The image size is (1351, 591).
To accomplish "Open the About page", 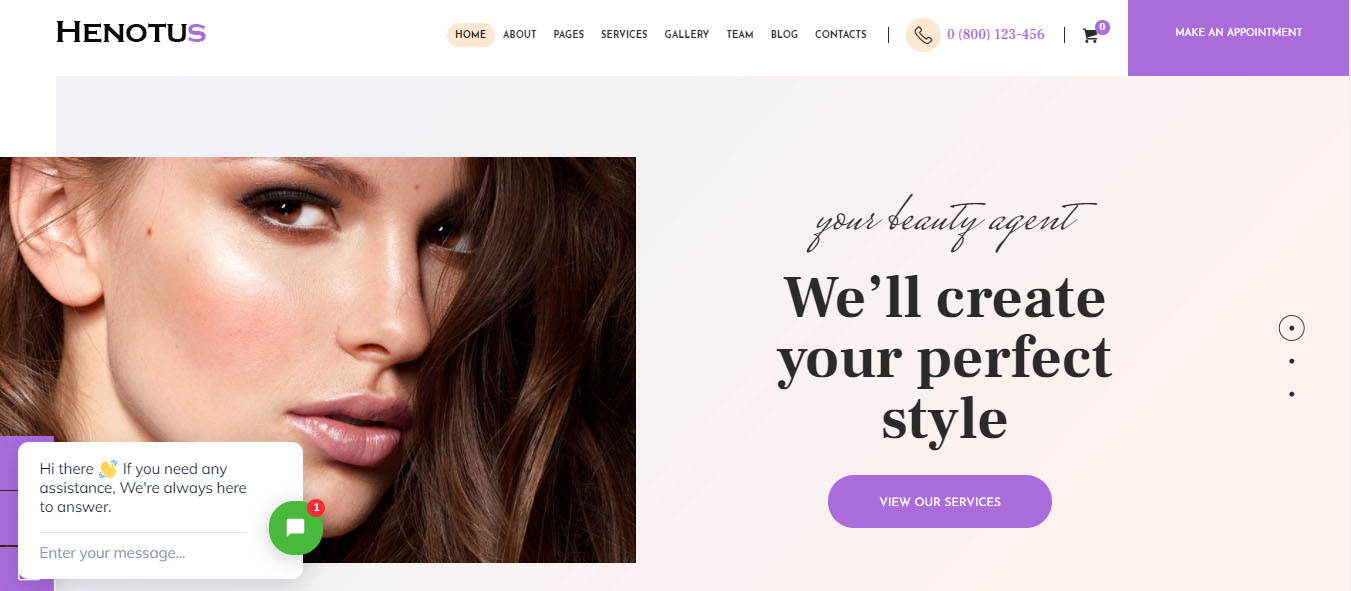I will [520, 35].
